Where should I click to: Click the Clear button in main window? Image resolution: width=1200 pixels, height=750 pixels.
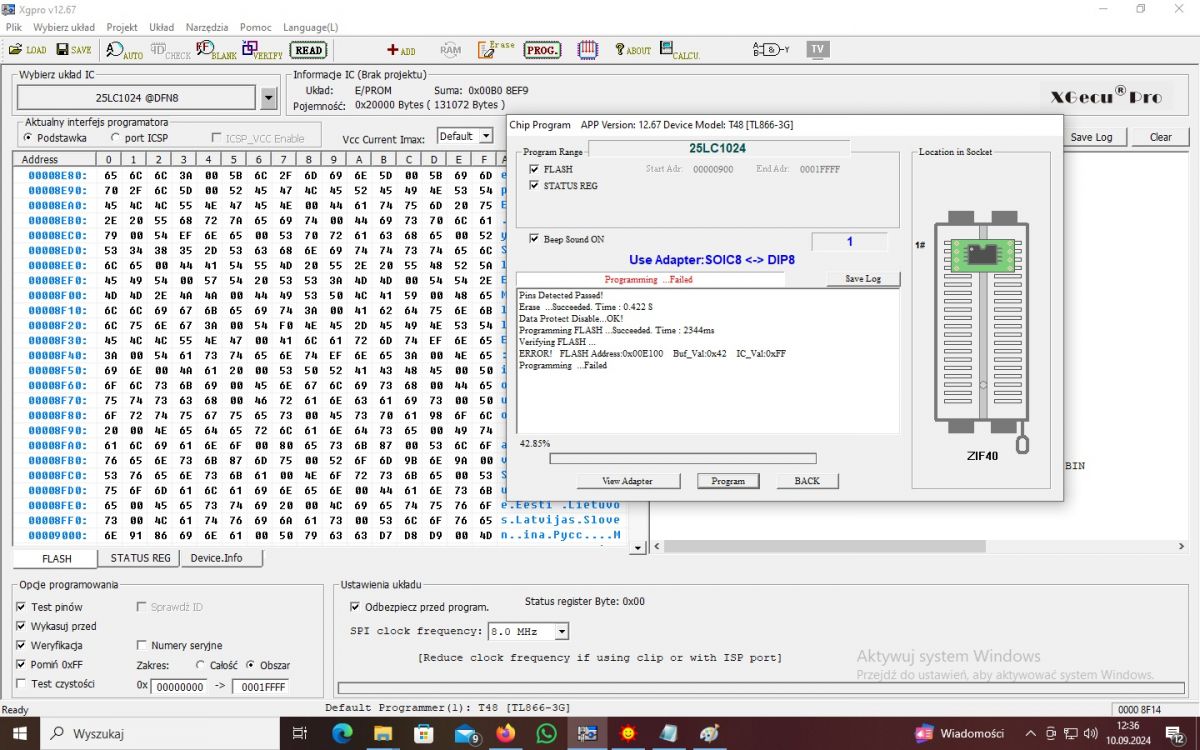[x=1160, y=137]
